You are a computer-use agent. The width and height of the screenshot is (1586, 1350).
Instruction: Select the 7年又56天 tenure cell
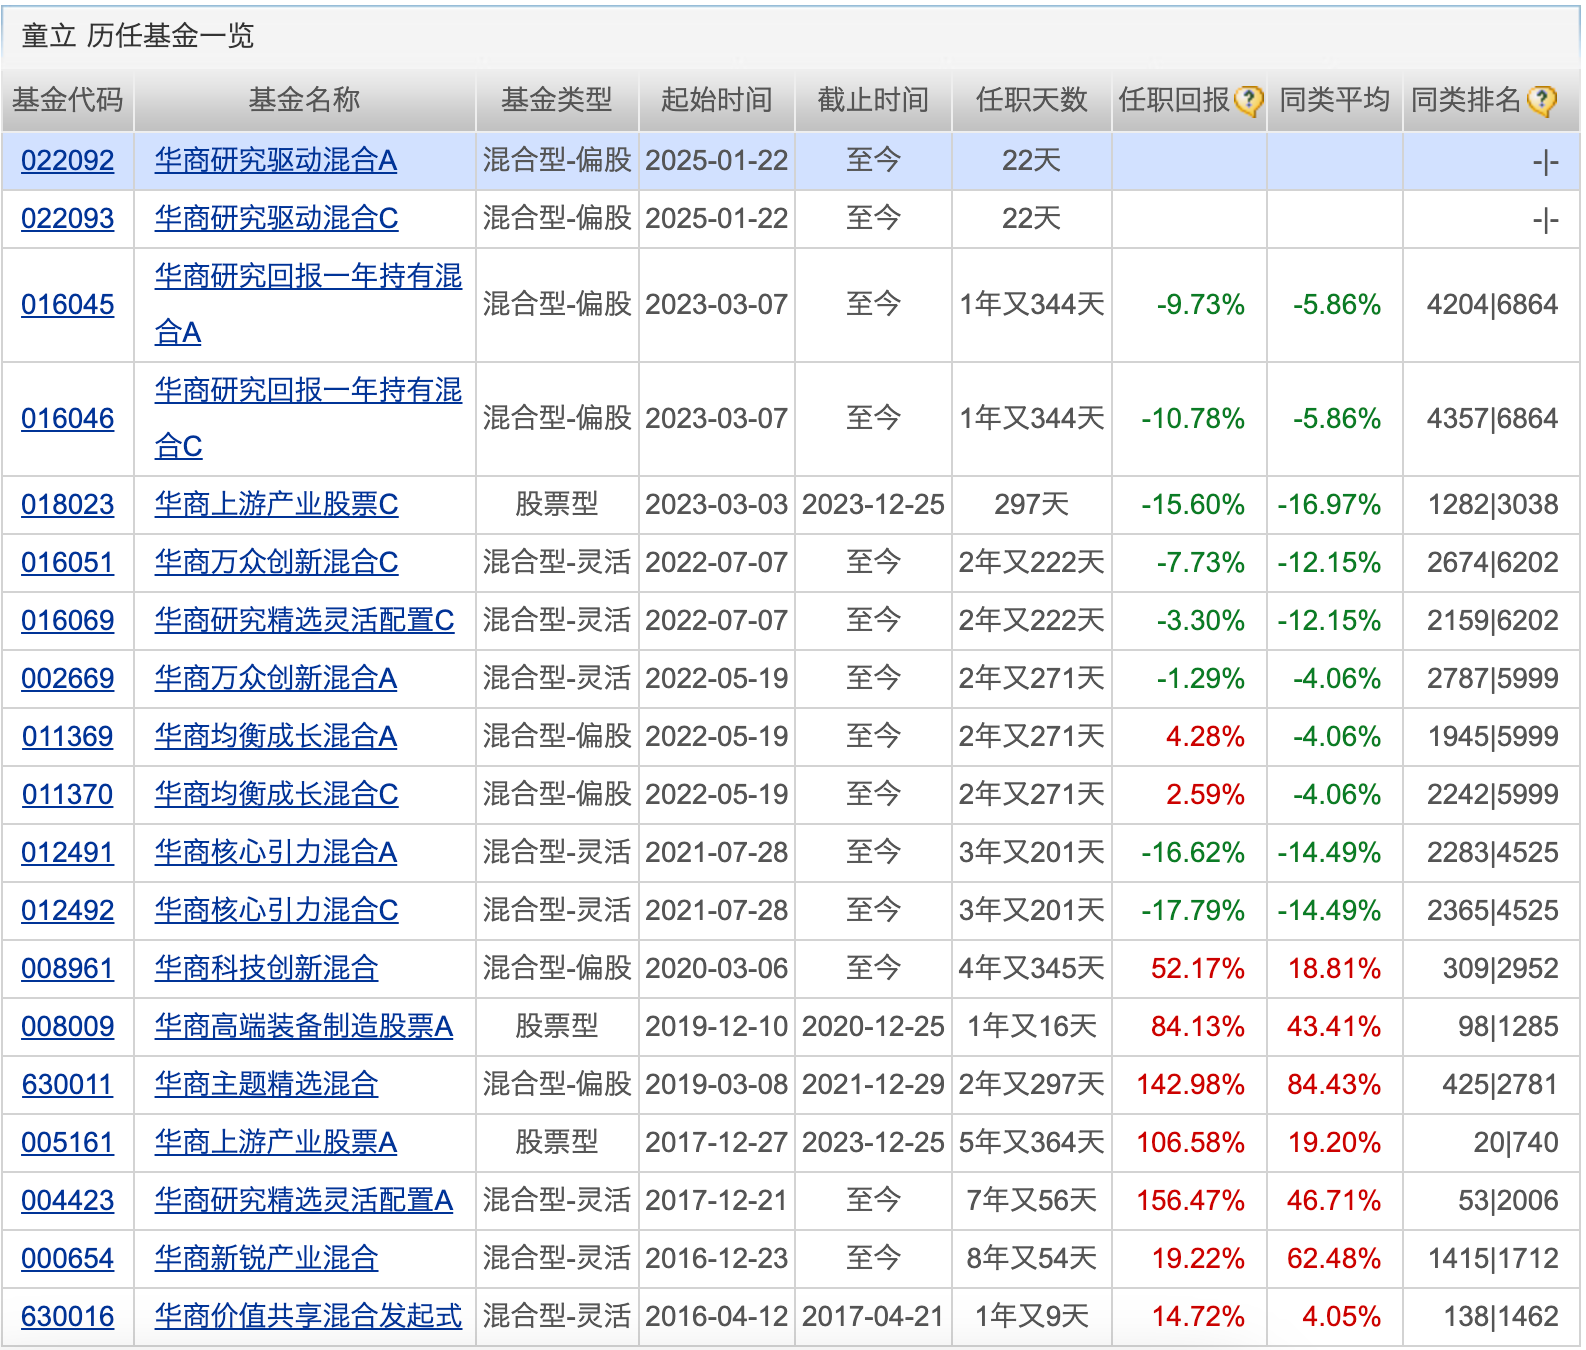coord(1031,1200)
